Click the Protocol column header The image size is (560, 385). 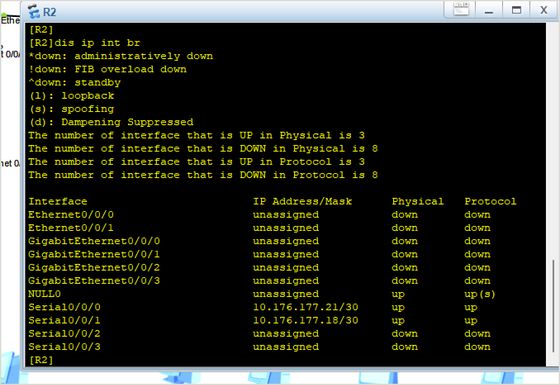pyautogui.click(x=490, y=201)
